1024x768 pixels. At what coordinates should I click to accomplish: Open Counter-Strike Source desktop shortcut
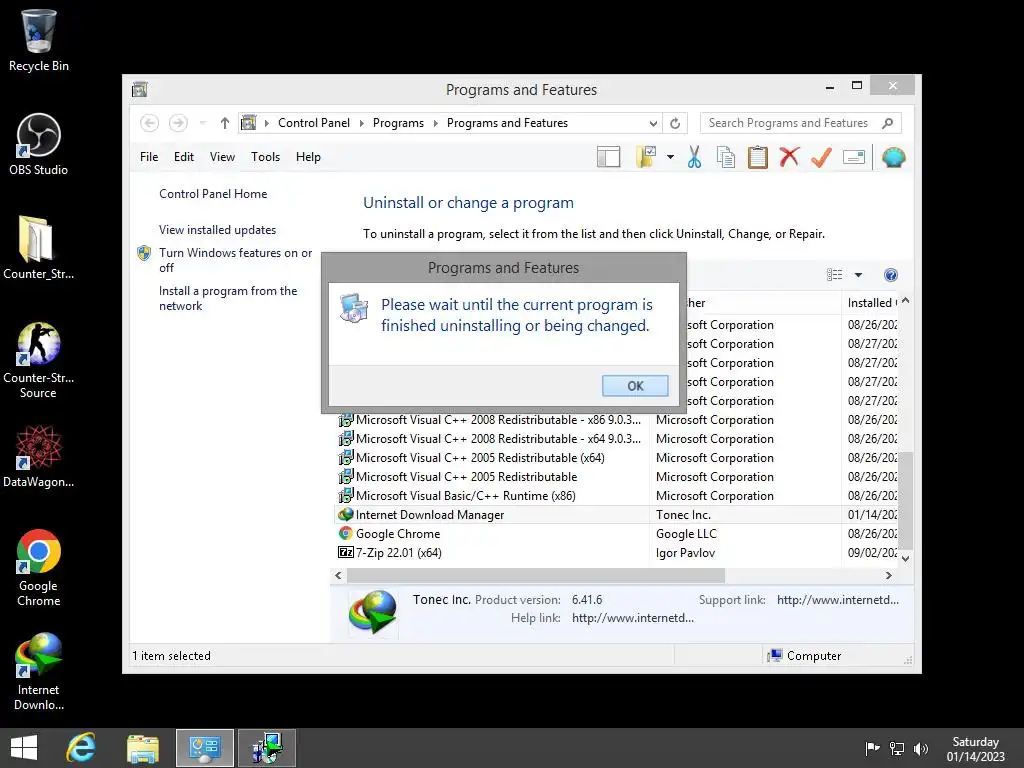39,359
